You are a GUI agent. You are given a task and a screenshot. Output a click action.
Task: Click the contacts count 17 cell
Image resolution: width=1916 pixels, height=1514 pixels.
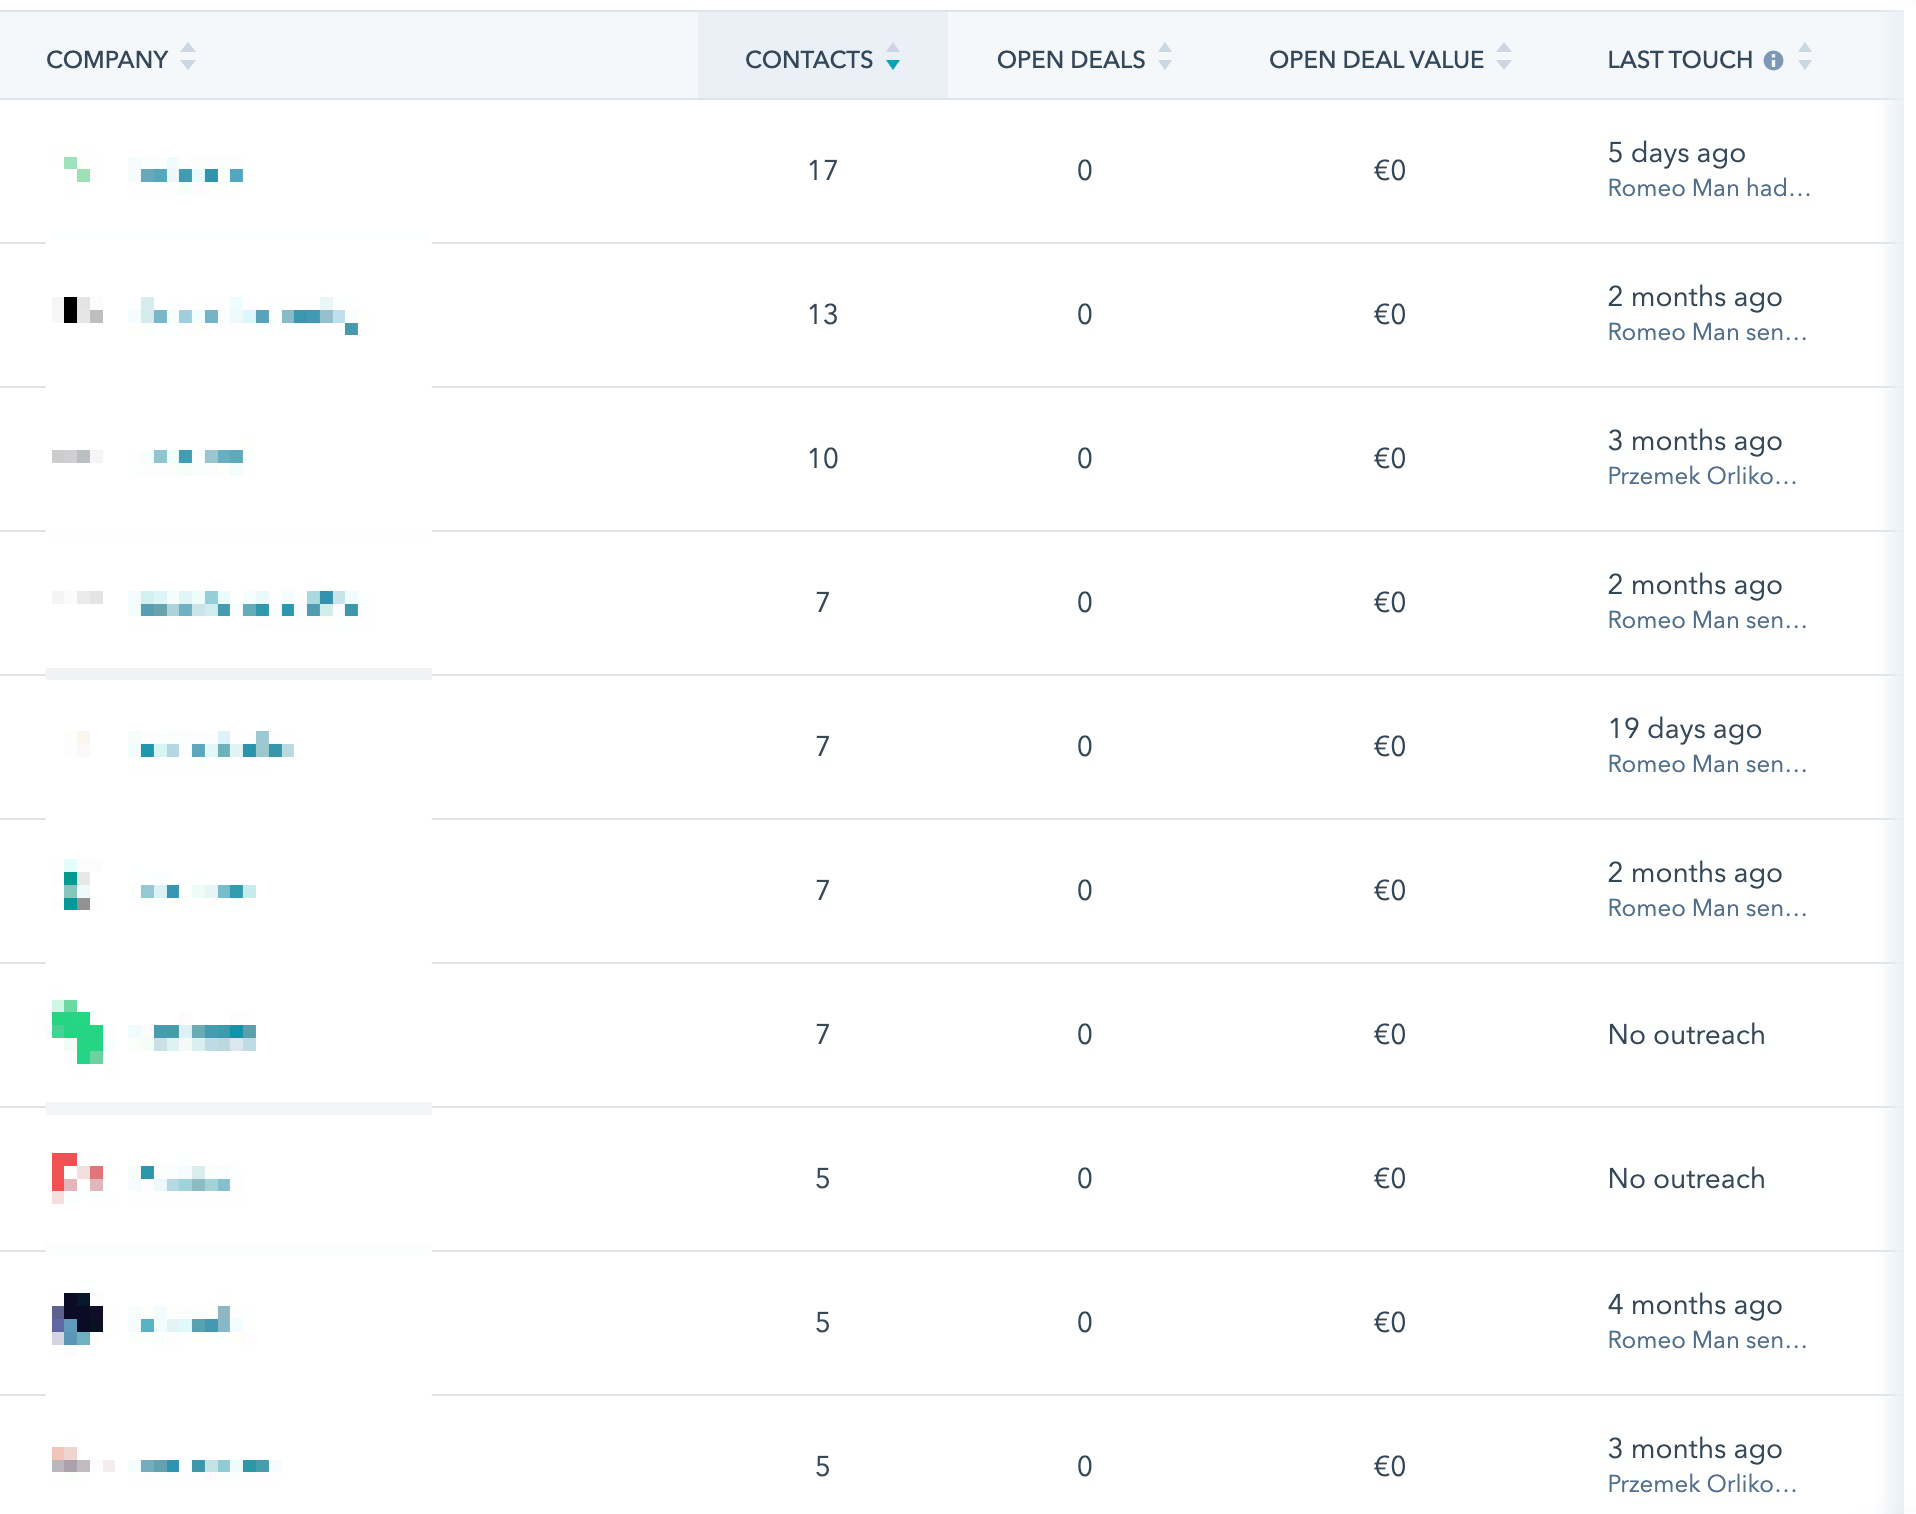822,170
